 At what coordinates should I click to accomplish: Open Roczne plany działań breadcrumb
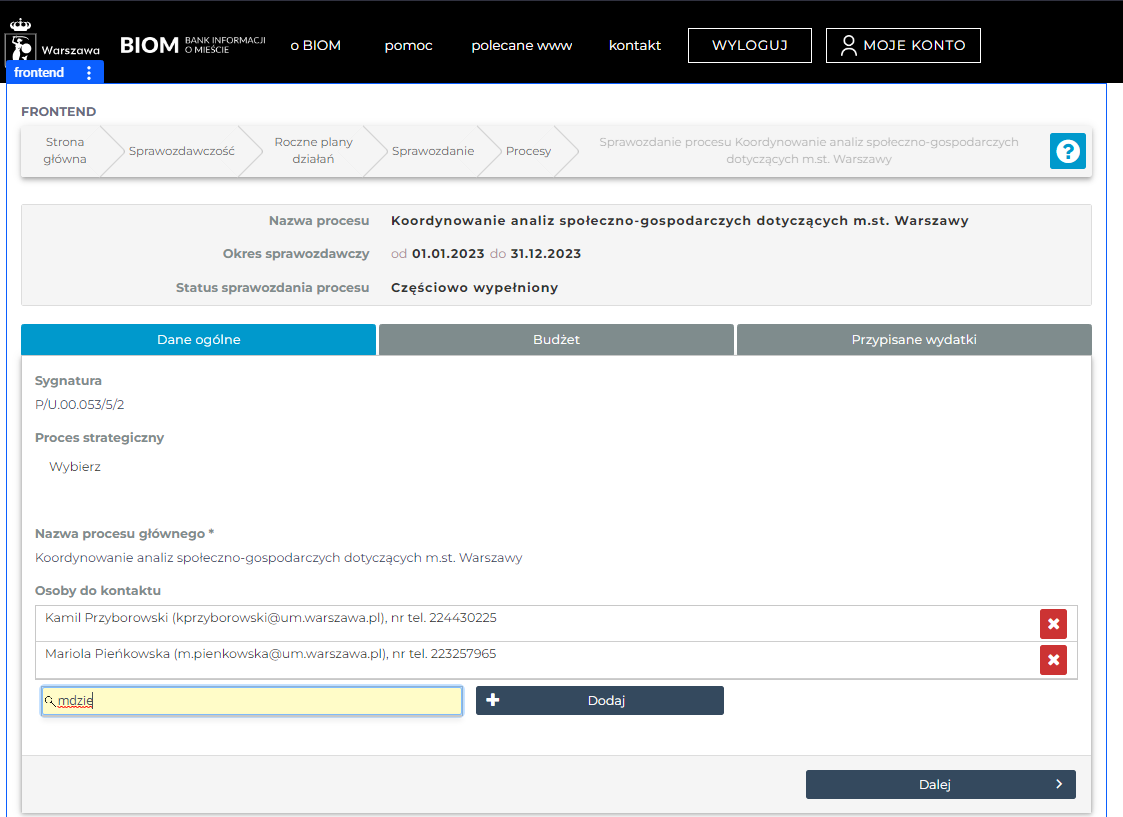(305, 151)
